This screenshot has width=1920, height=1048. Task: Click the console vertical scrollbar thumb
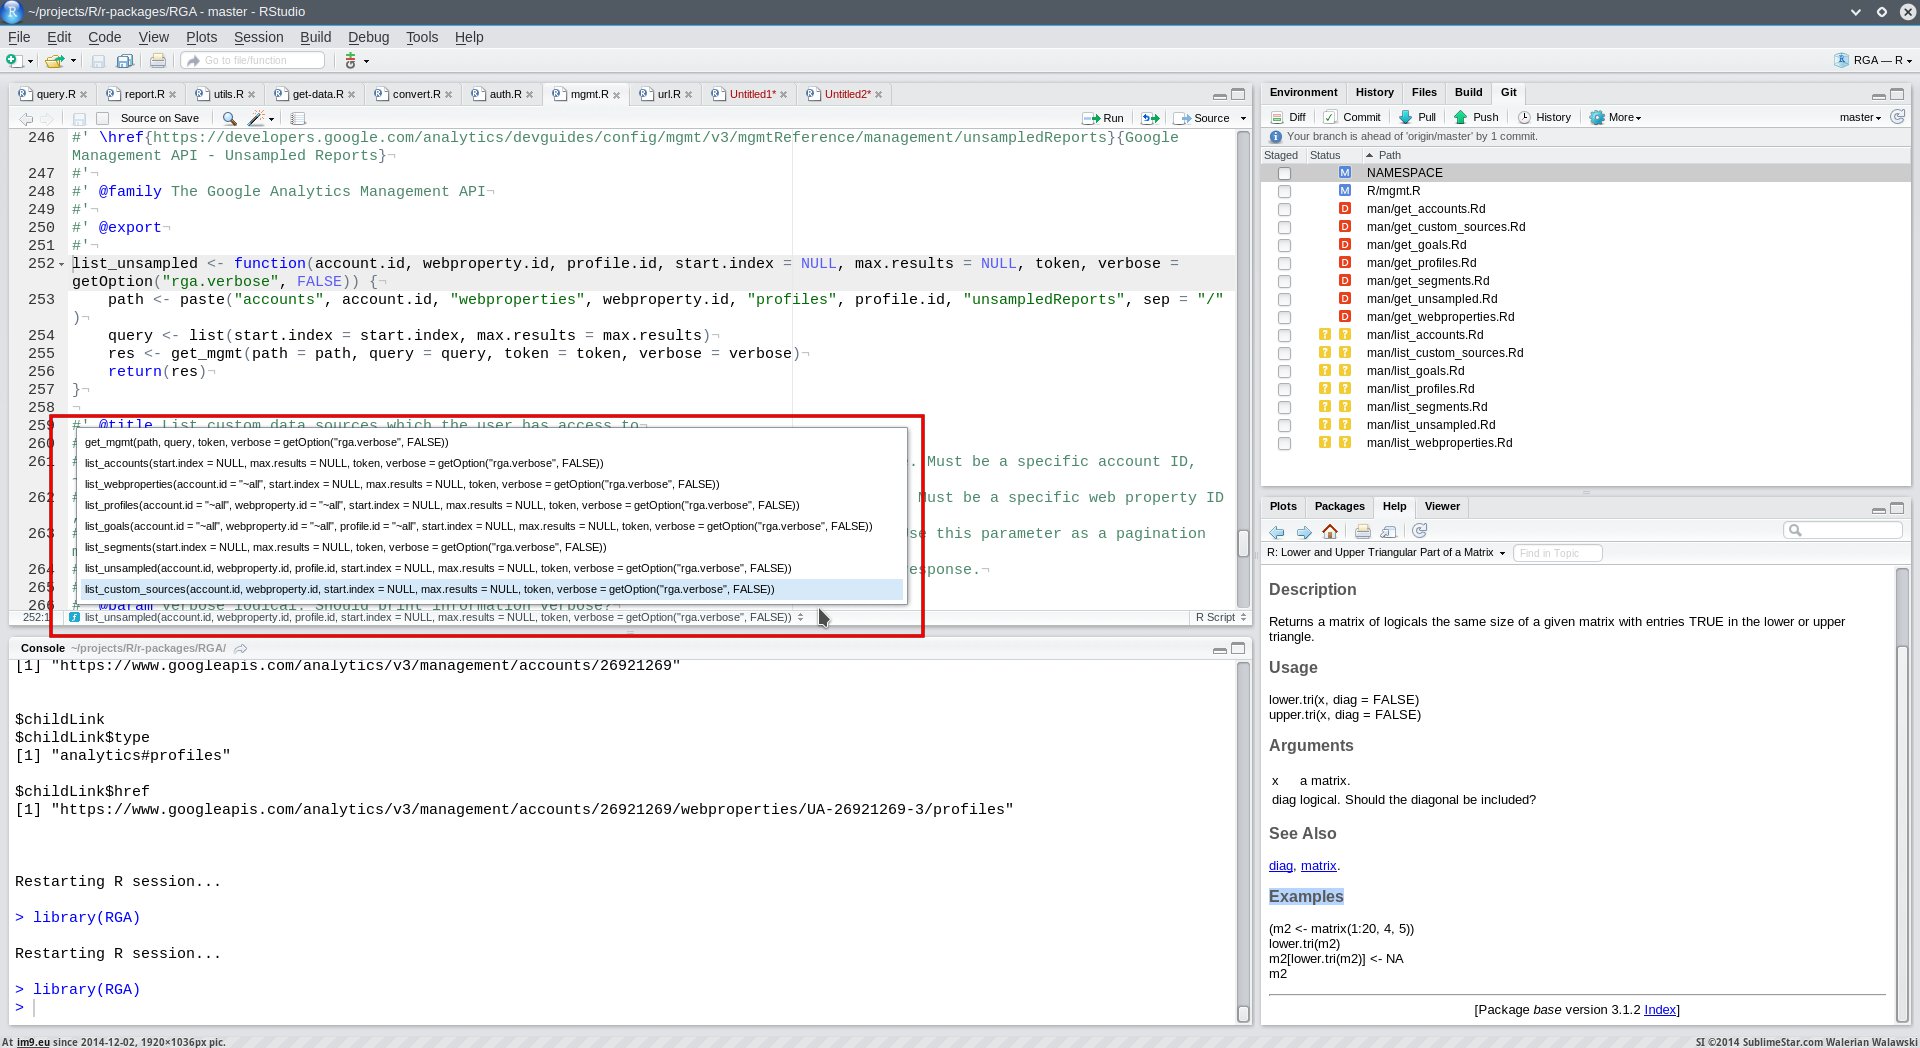[1243, 1013]
